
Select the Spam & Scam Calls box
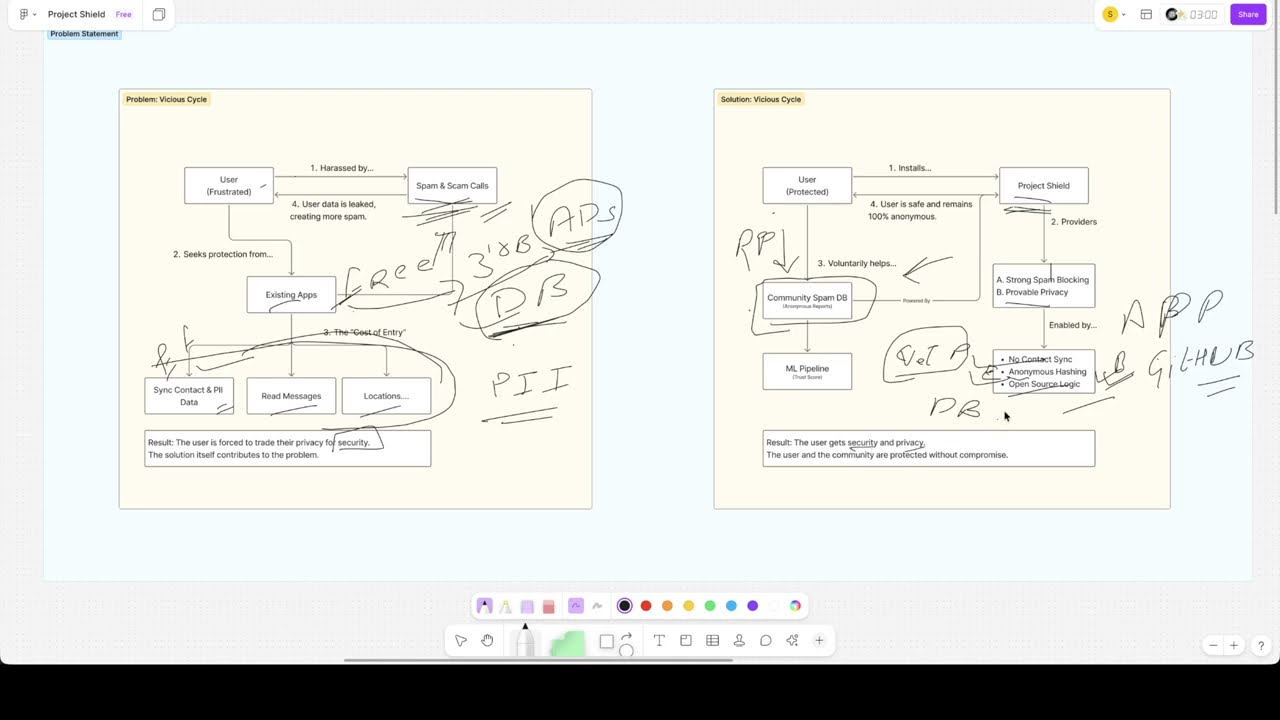[452, 186]
